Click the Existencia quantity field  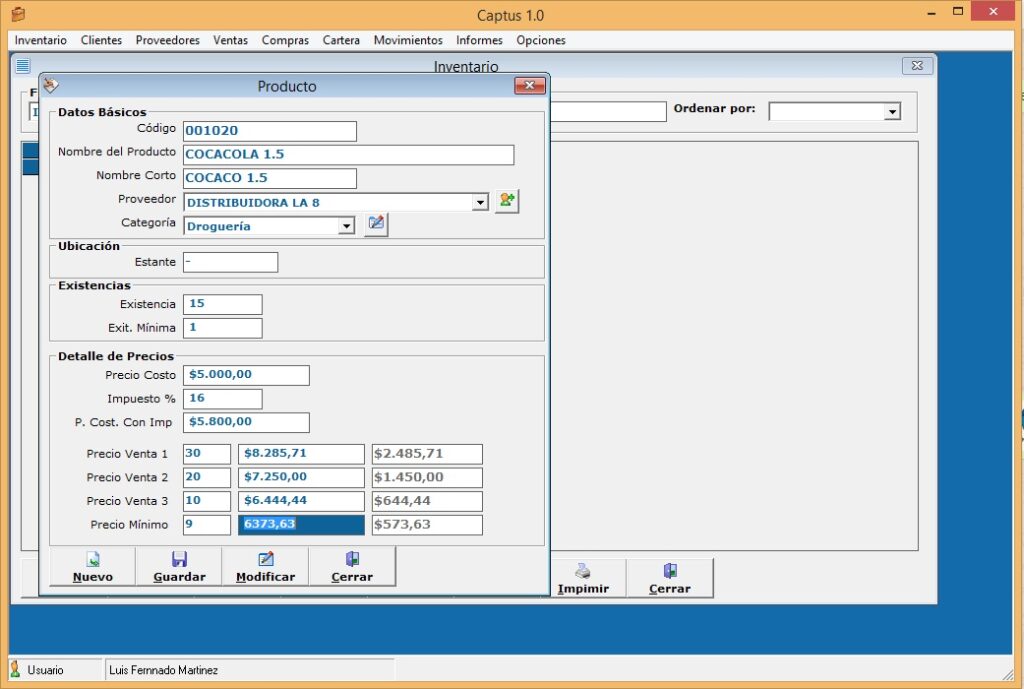(223, 304)
